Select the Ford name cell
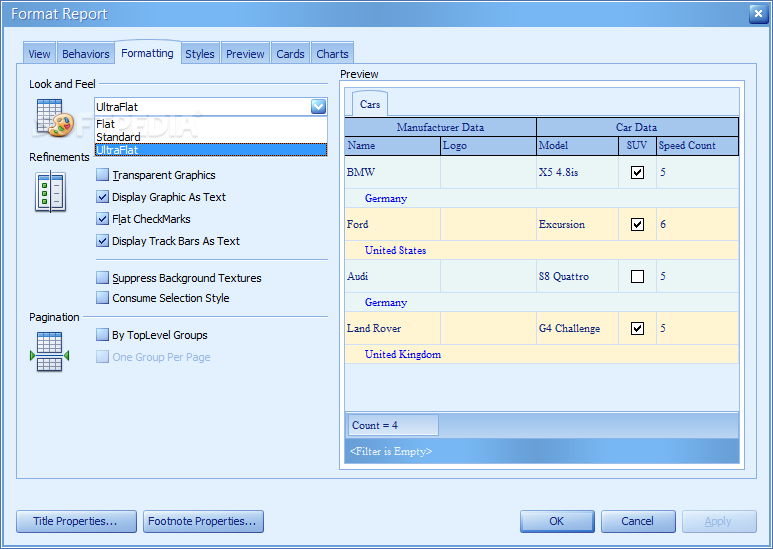The width and height of the screenshot is (773, 549). [x=392, y=224]
